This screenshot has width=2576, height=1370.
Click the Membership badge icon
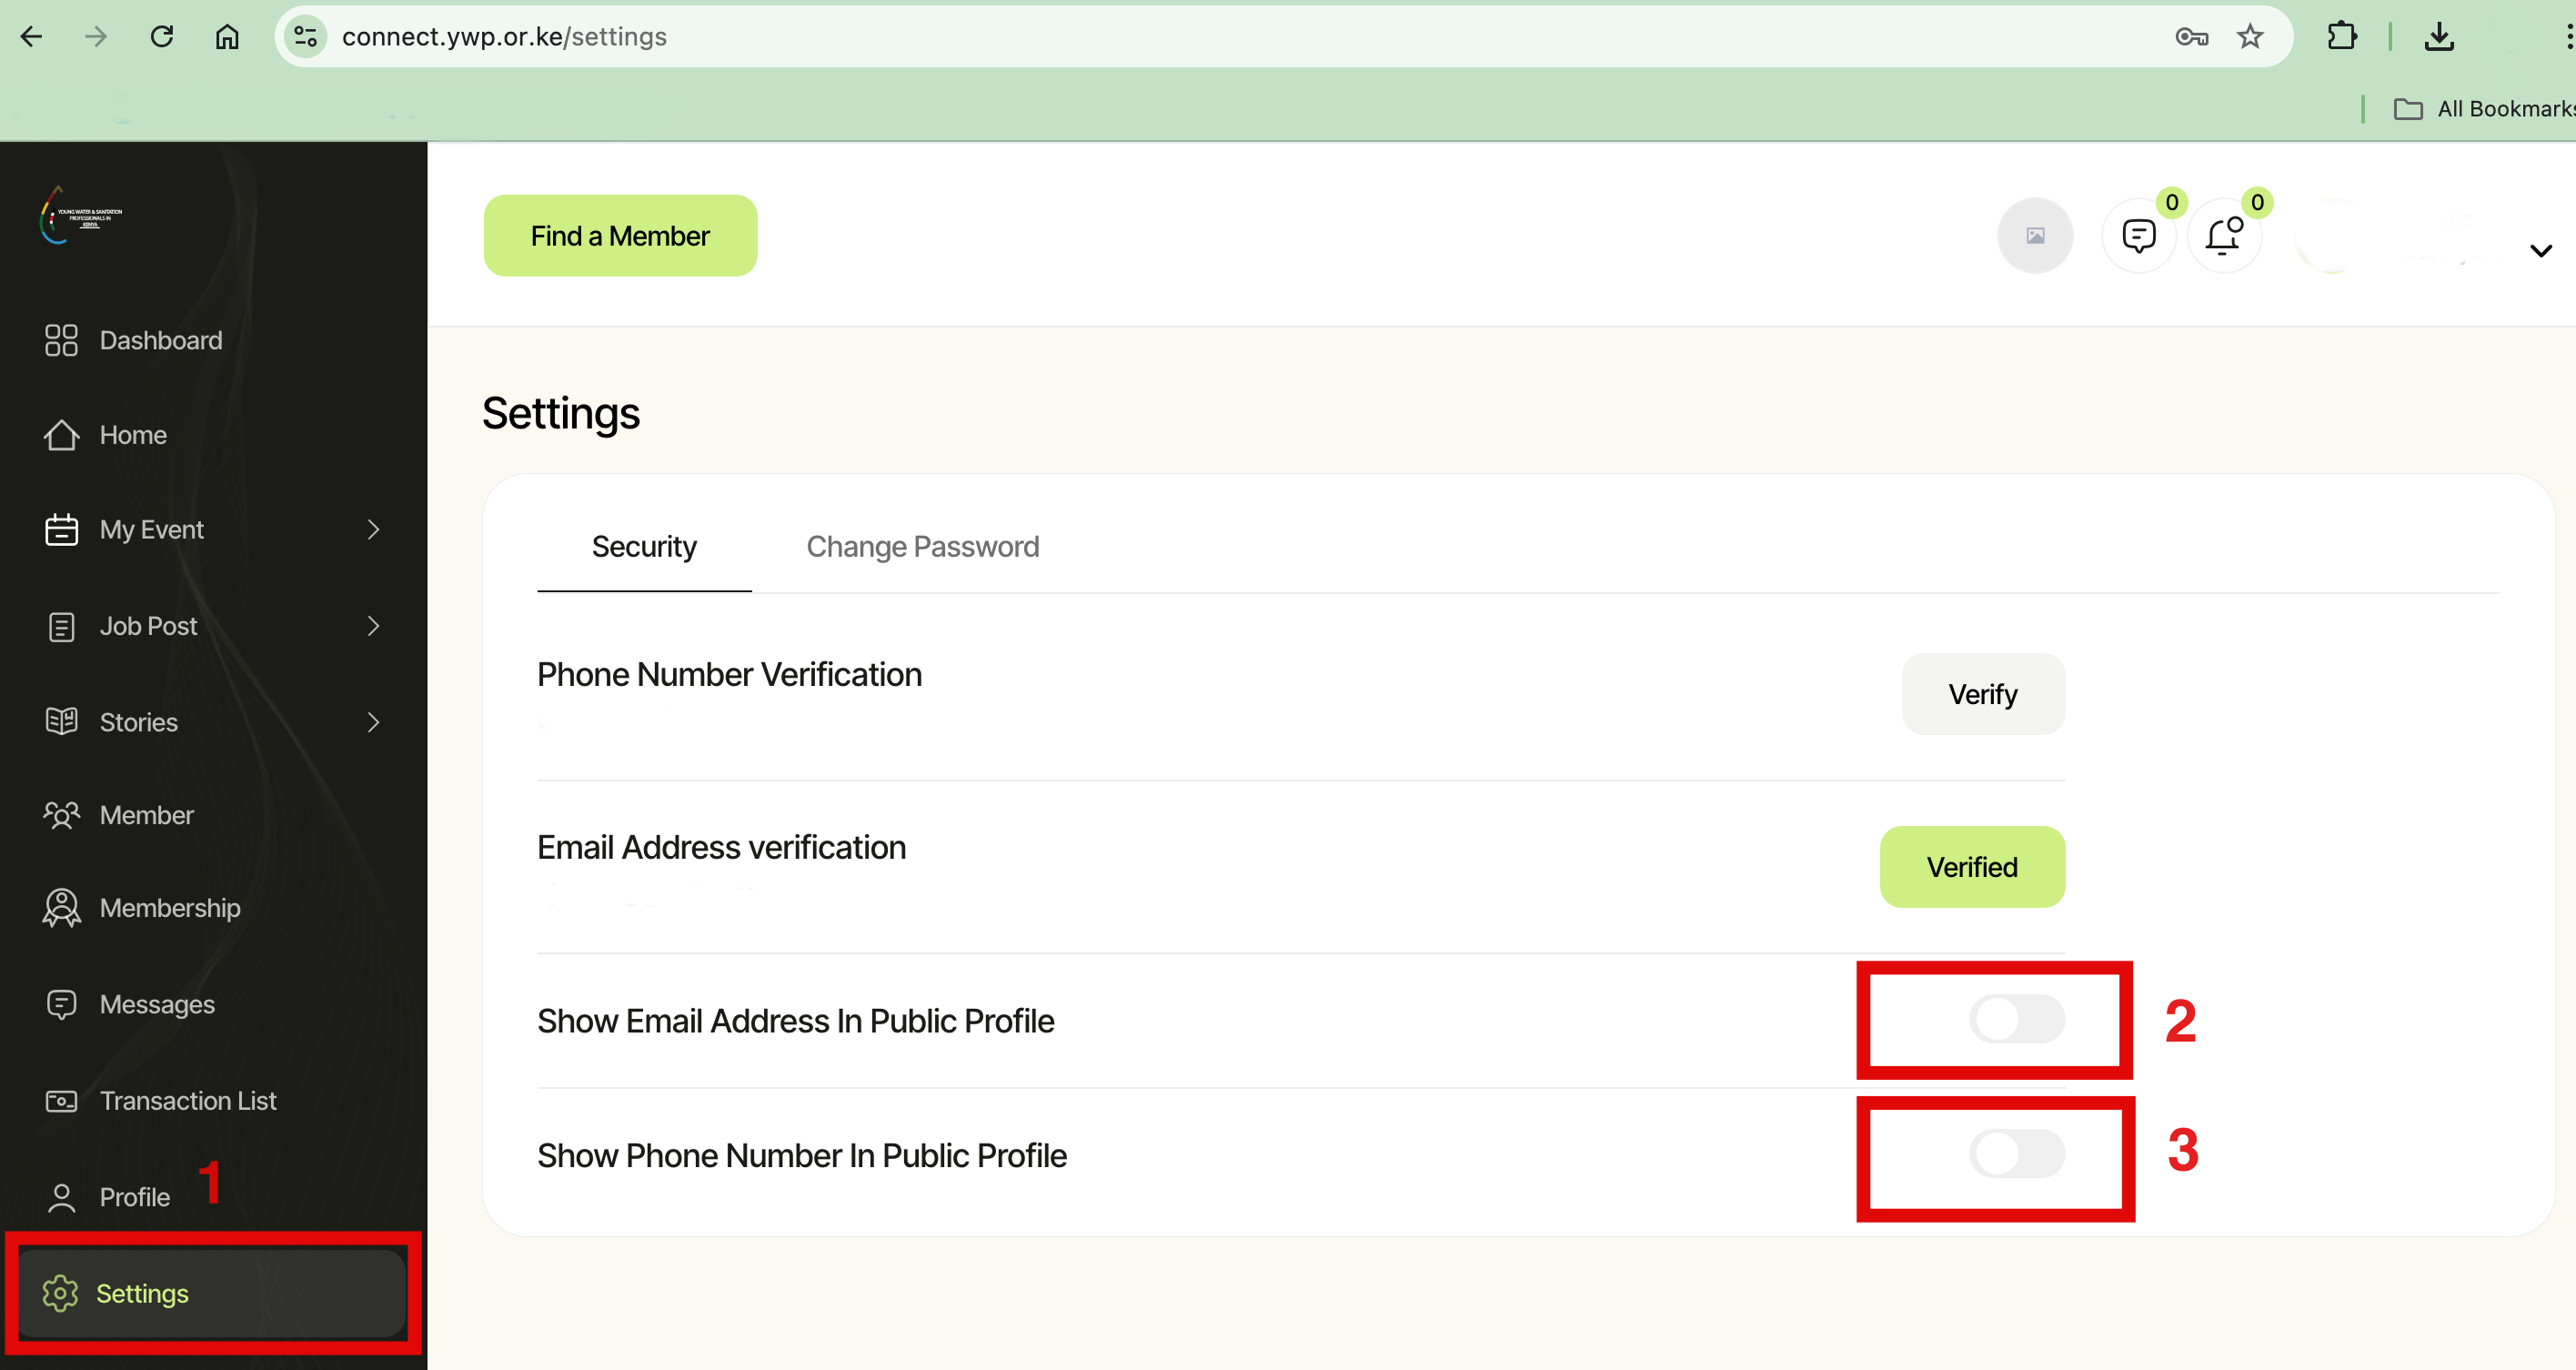(61, 908)
